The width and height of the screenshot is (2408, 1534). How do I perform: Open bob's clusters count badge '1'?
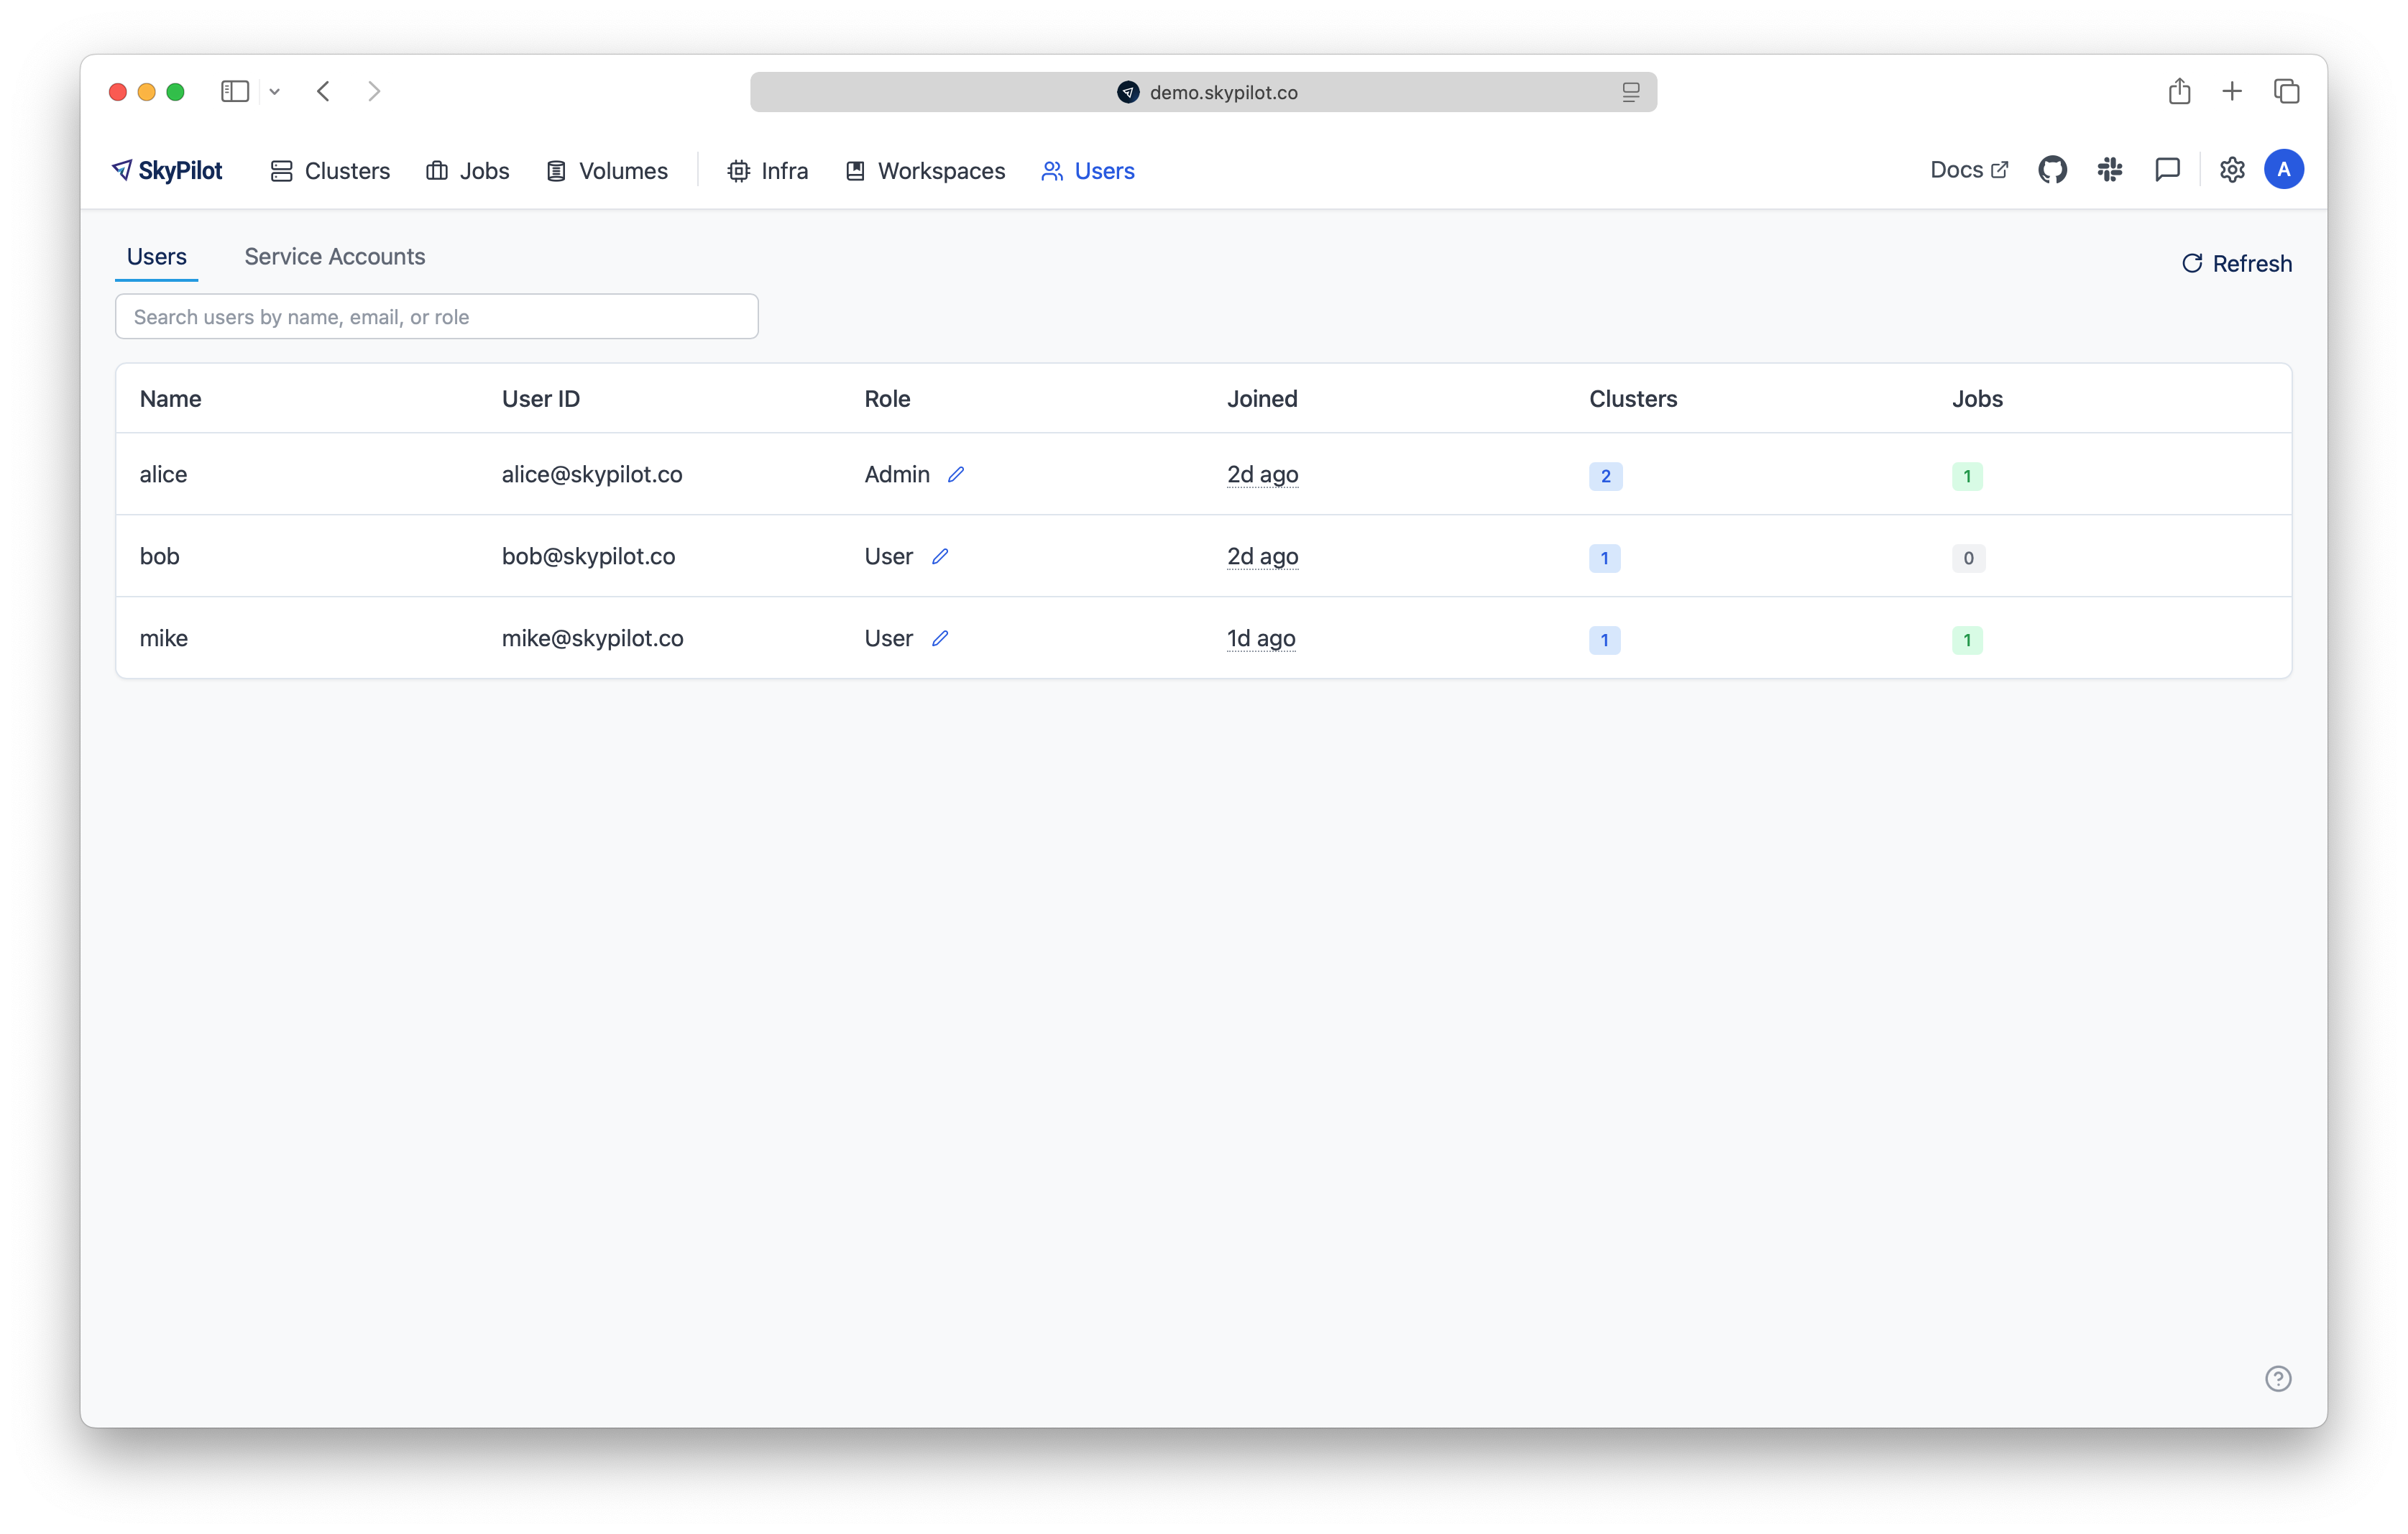click(x=1605, y=558)
